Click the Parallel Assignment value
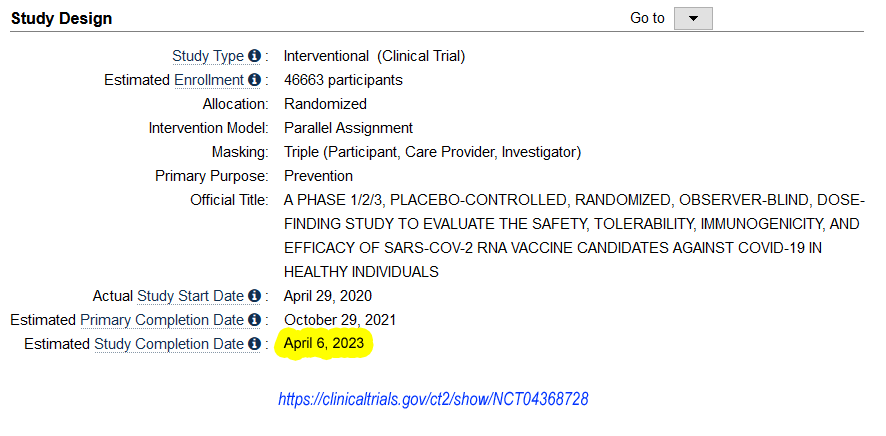Screen dimensions: 886x436 [348, 128]
